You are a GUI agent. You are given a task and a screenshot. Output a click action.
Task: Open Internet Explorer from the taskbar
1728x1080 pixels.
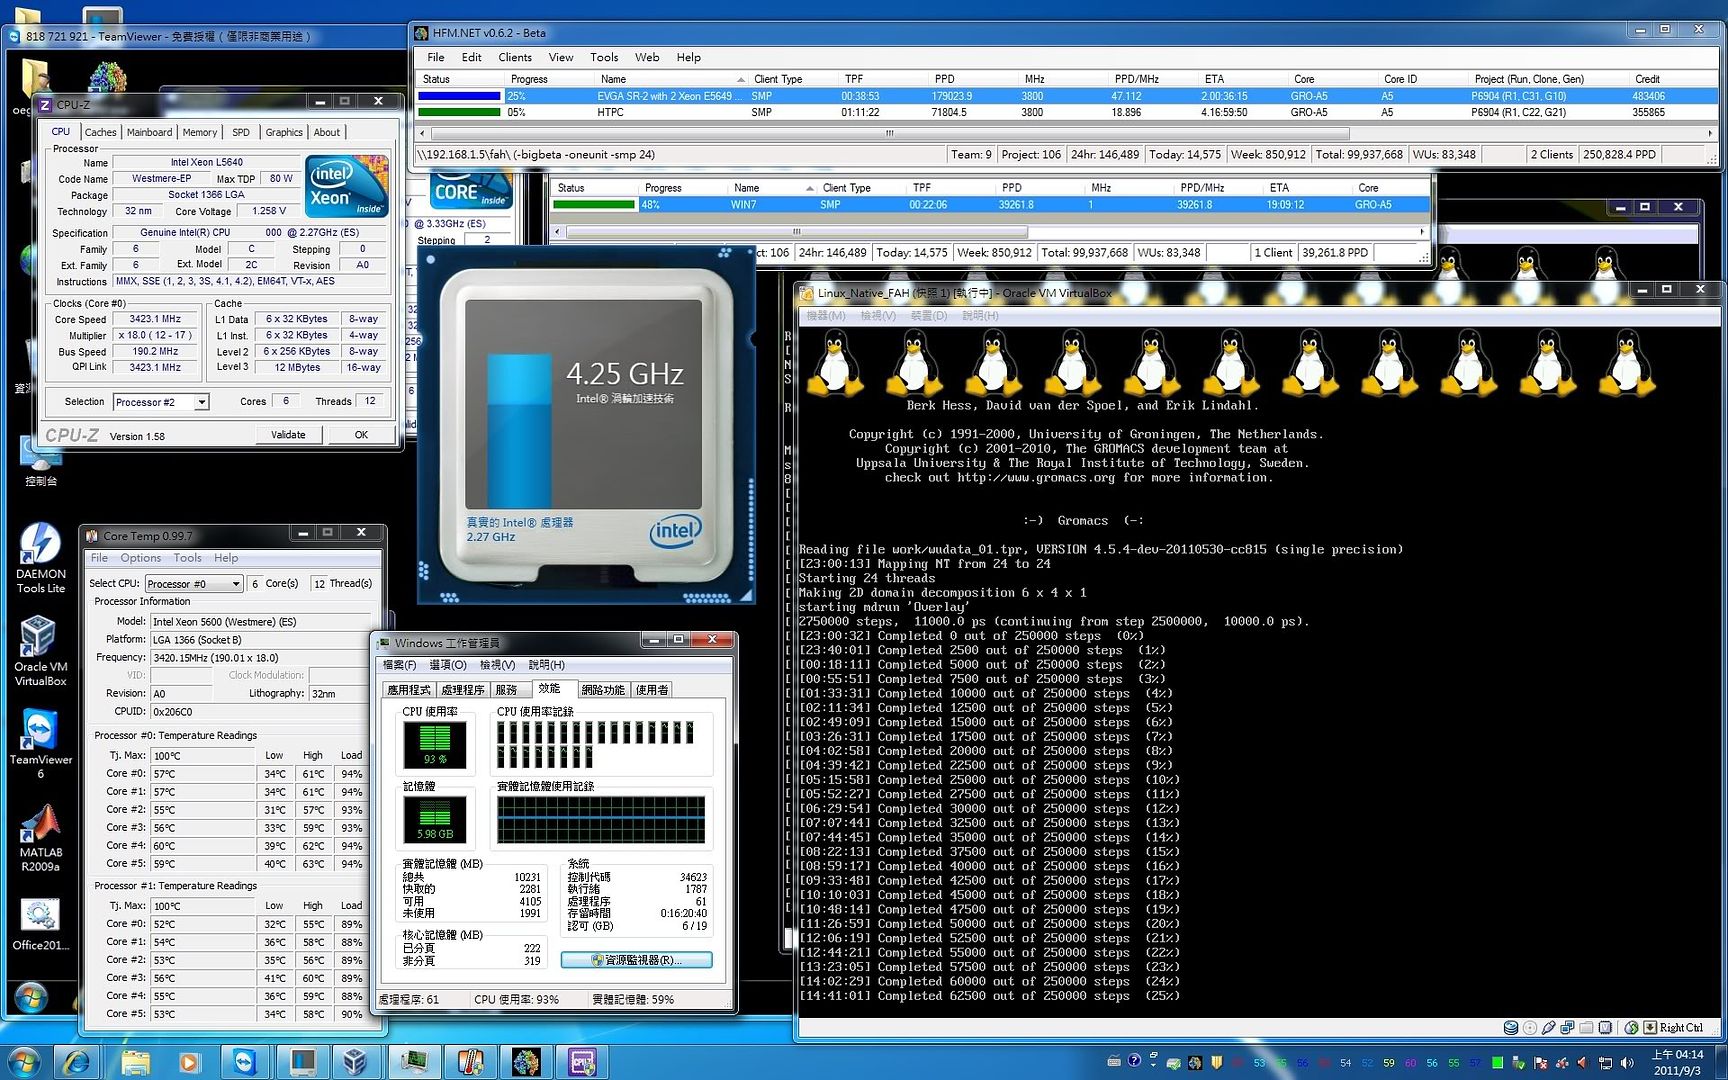tap(77, 1061)
